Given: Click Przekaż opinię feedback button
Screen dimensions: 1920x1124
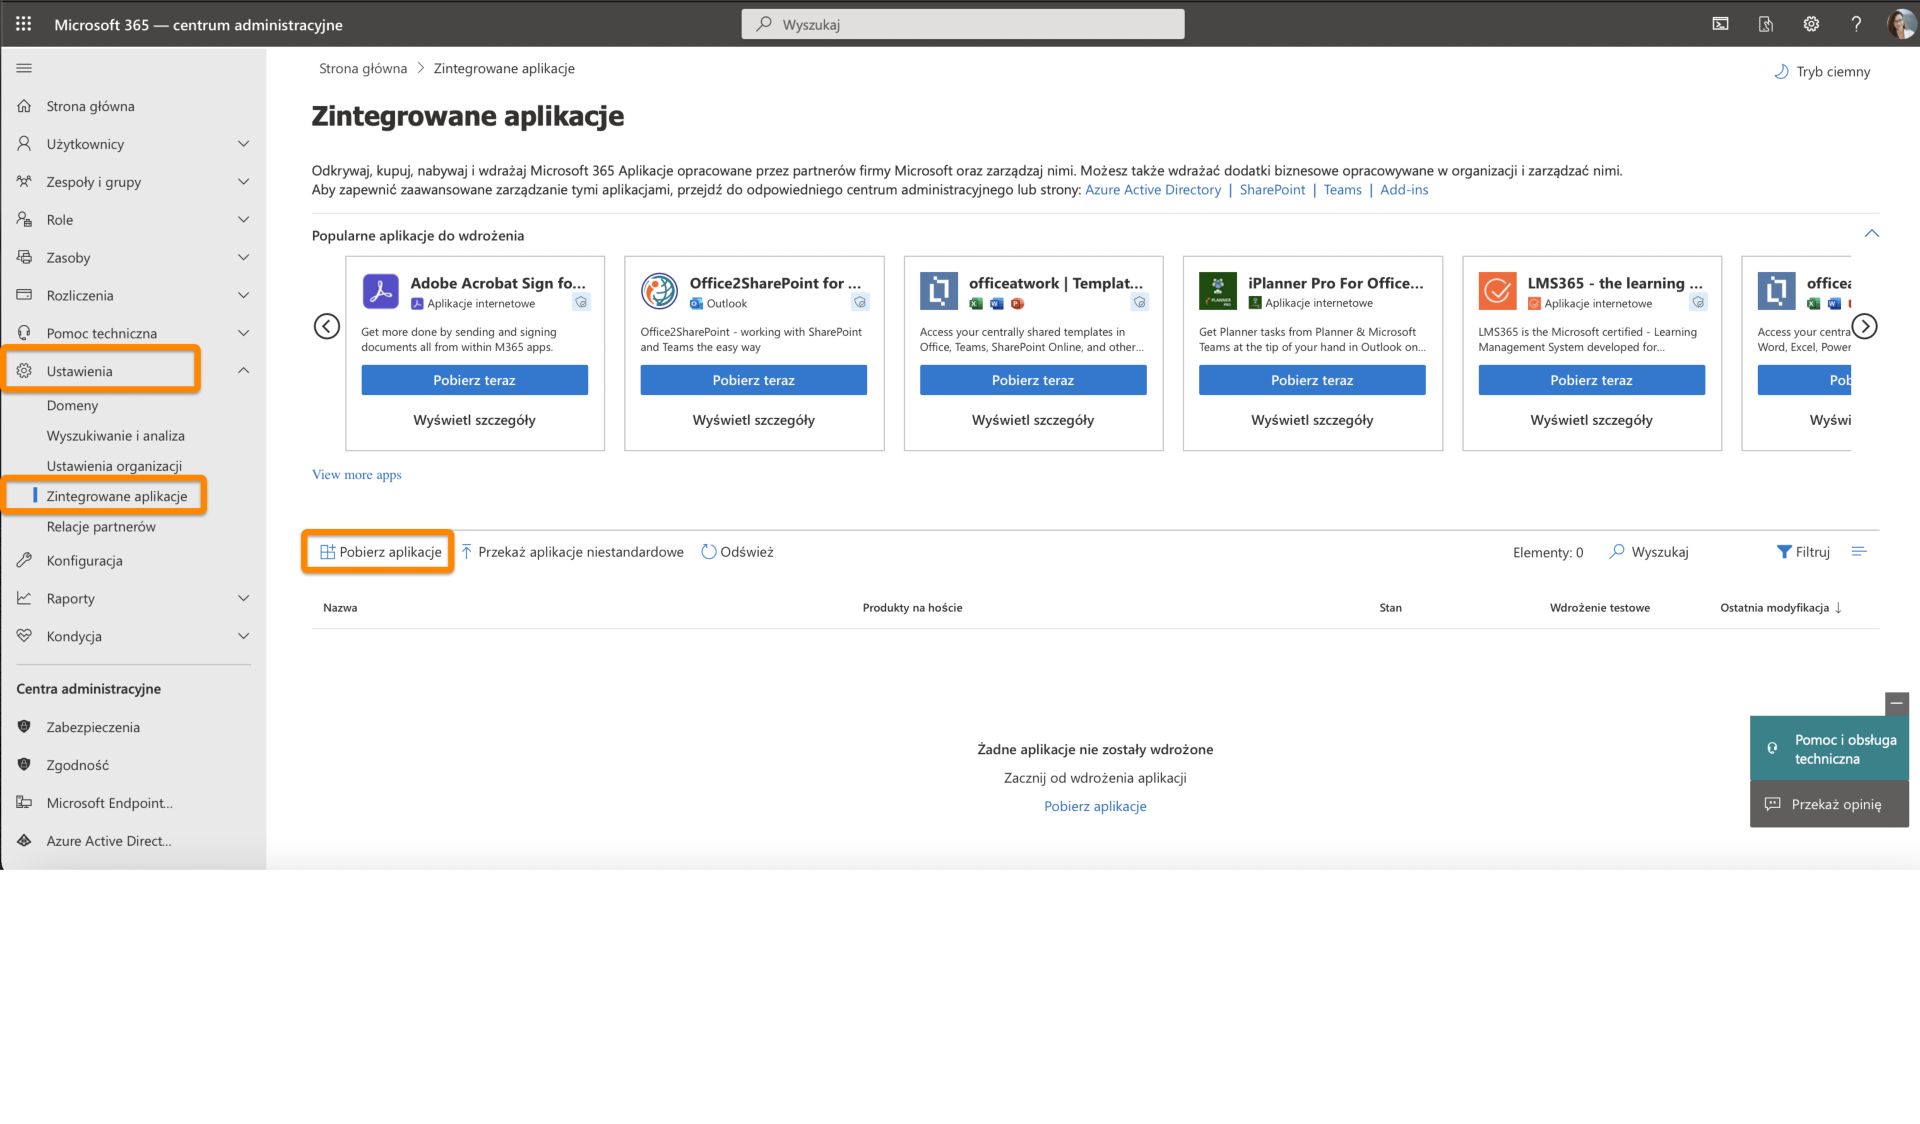Looking at the screenshot, I should tap(1829, 804).
